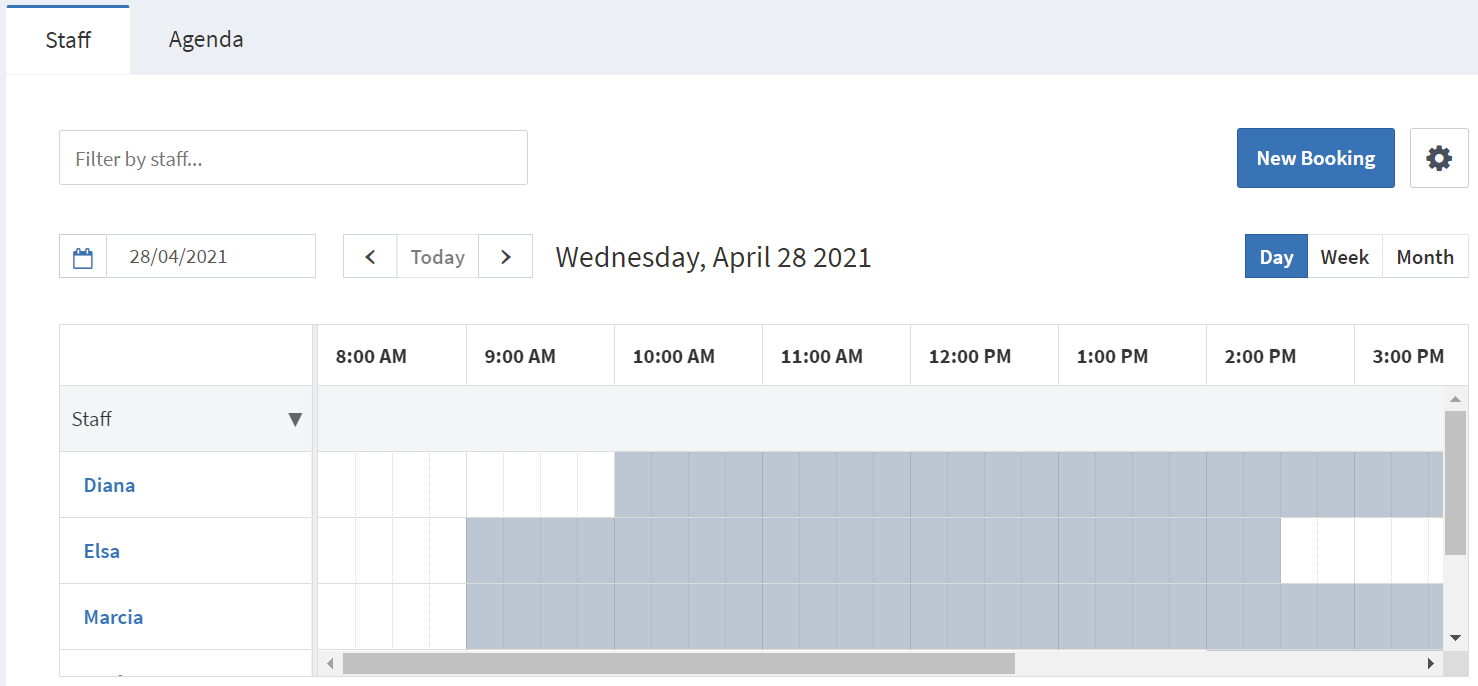This screenshot has height=686, width=1478.
Task: Open the calendar date picker icon
Action: pos(82,256)
